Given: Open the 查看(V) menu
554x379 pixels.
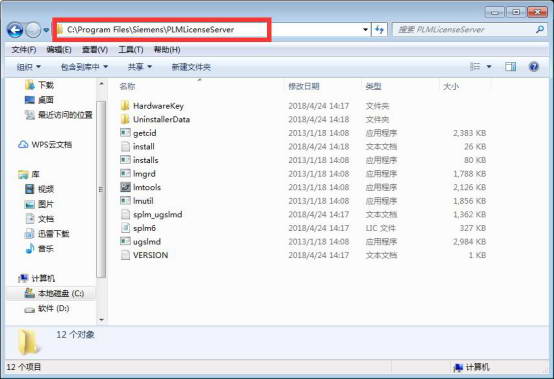Looking at the screenshot, I should (x=95, y=50).
